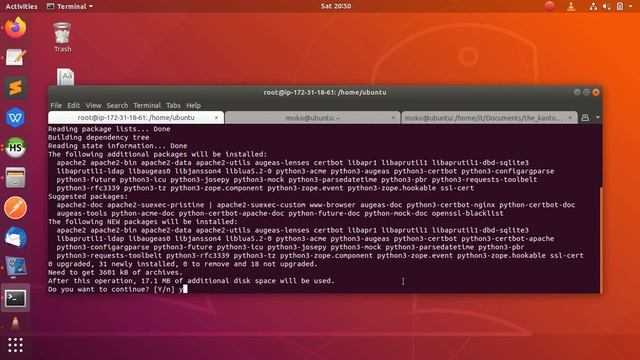Image resolution: width=640 pixels, height=360 pixels.
Task: Click the 'Suggested packages:' line
Action: 88,196
